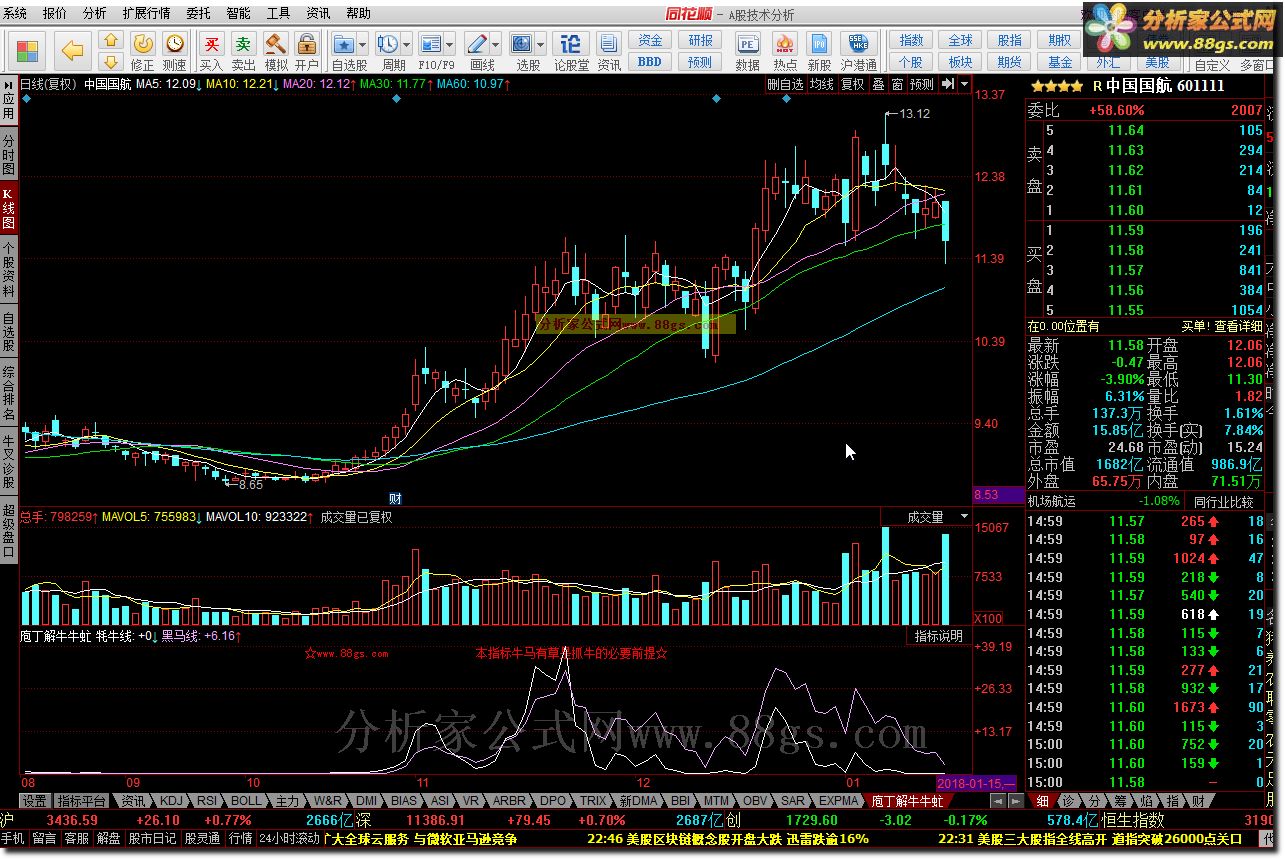Click the 数据 PE data icon
Screen dimensions: 1285x859
click(747, 43)
